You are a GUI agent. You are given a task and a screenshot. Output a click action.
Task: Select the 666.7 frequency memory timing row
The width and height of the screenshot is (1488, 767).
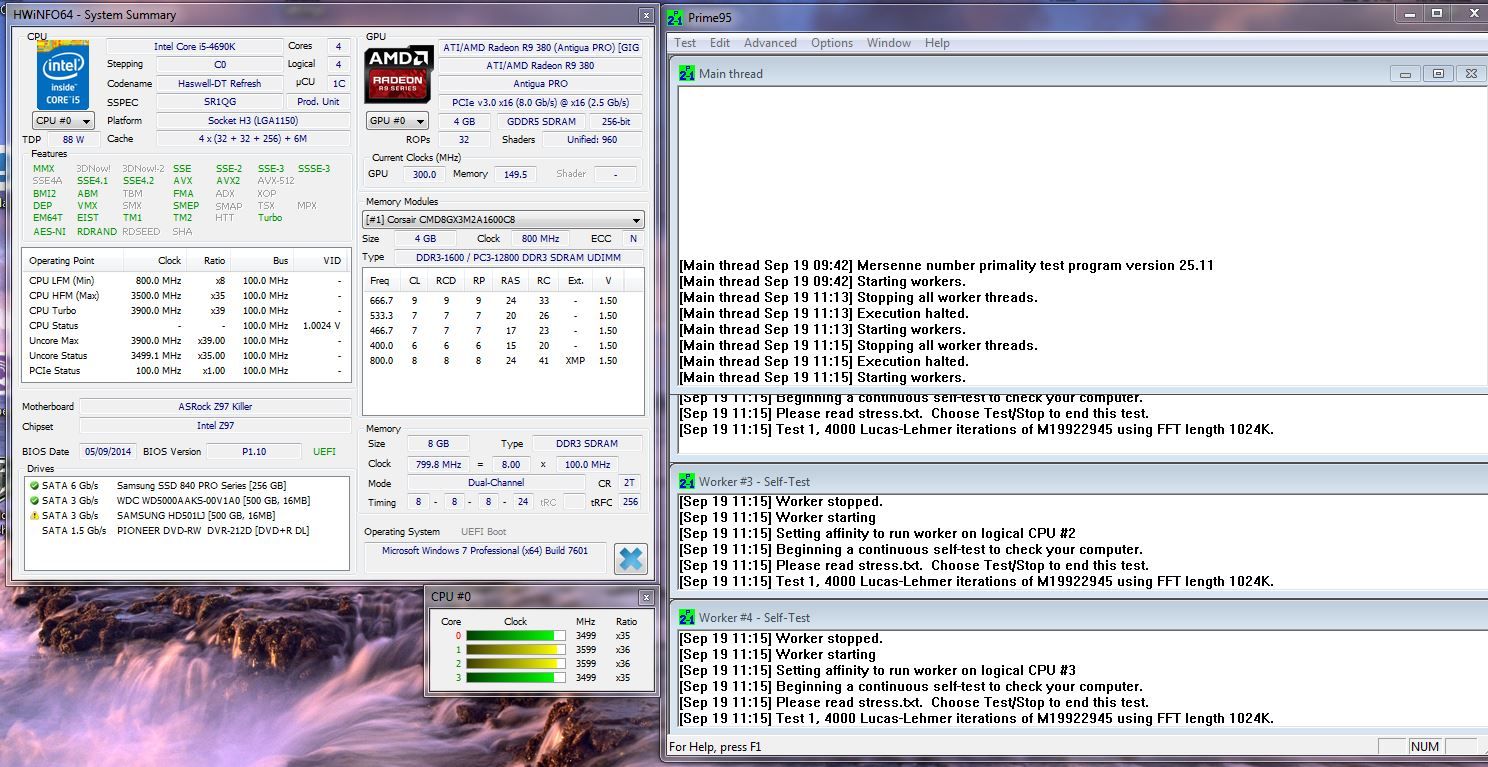pyautogui.click(x=503, y=301)
